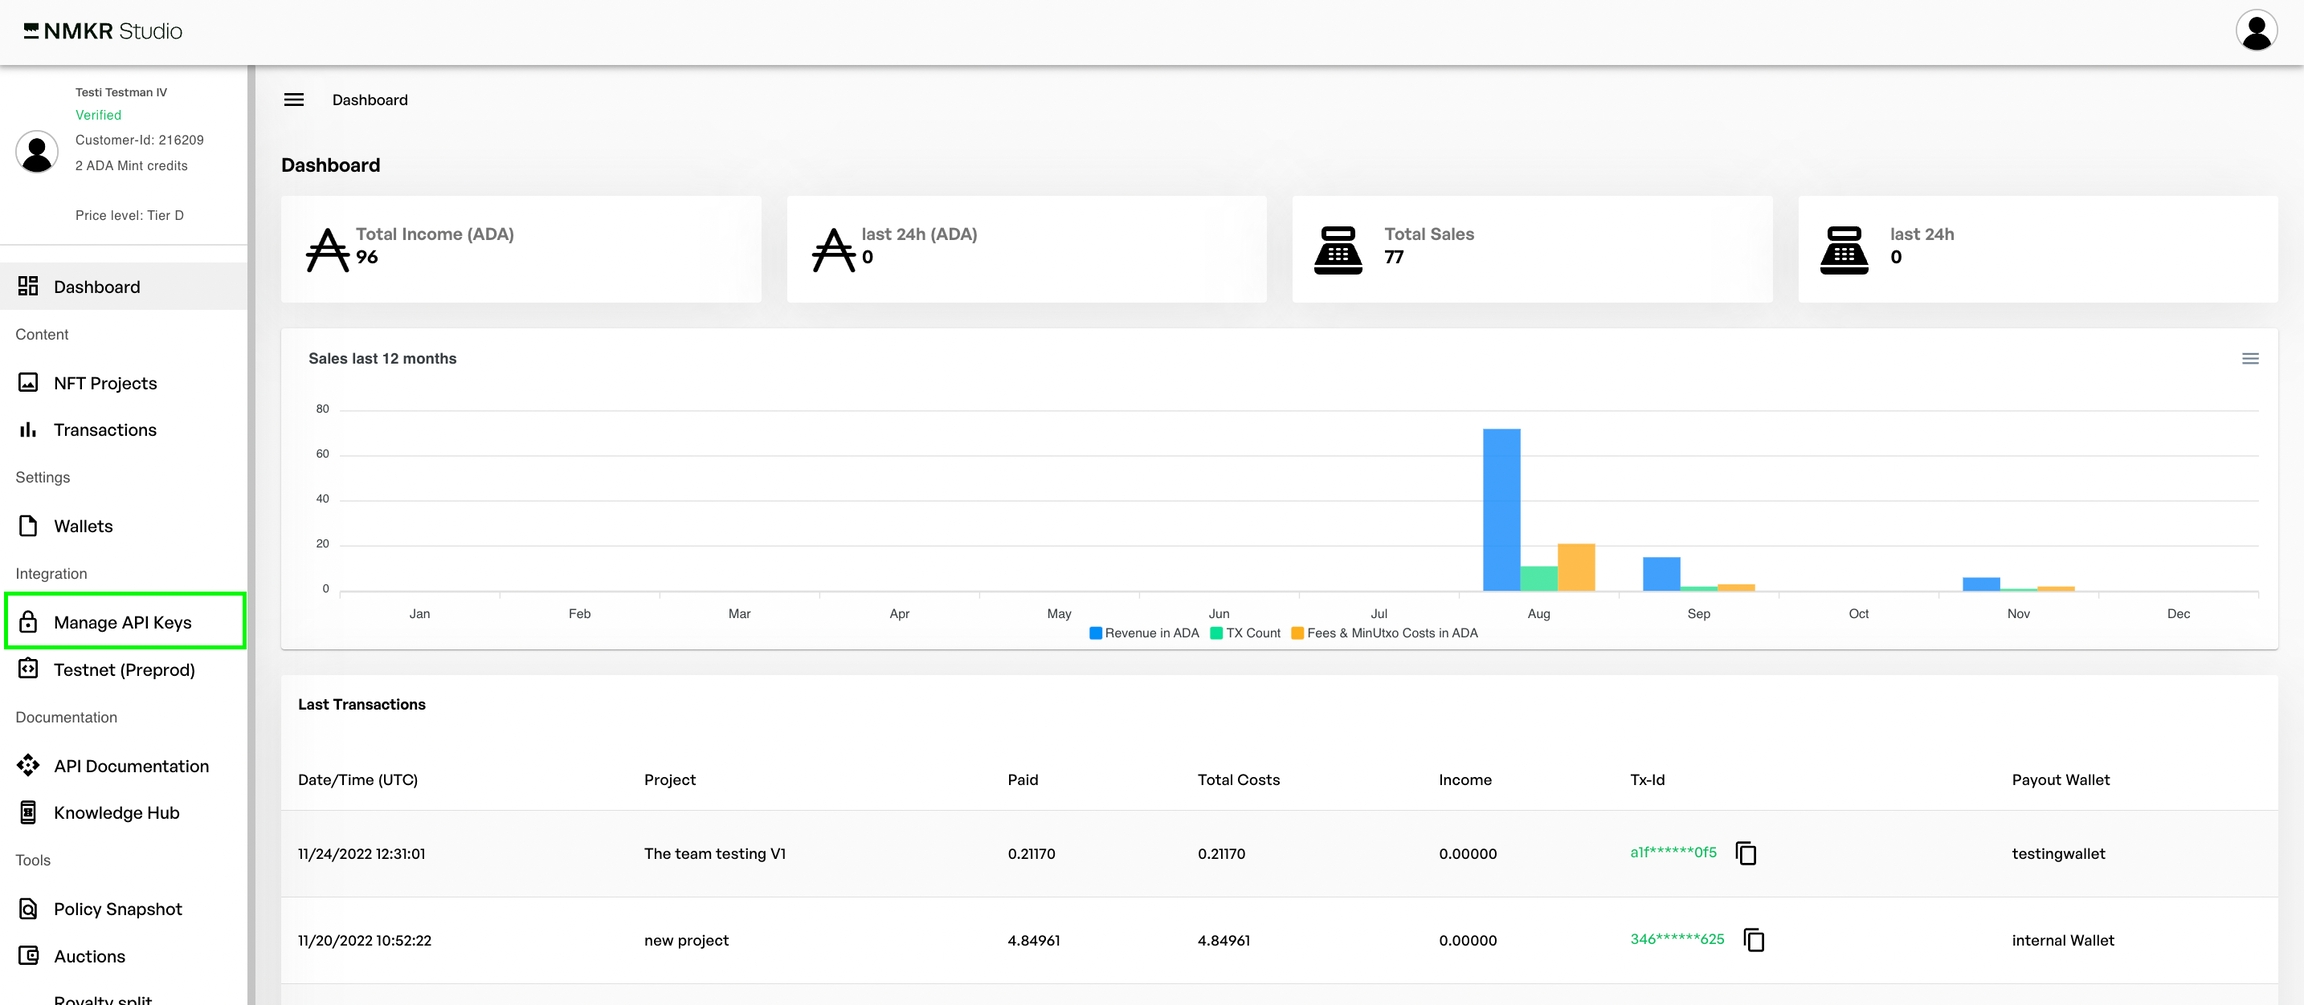Open the sales chart export menu
Viewport: 2304px width, 1005px height.
[2250, 359]
